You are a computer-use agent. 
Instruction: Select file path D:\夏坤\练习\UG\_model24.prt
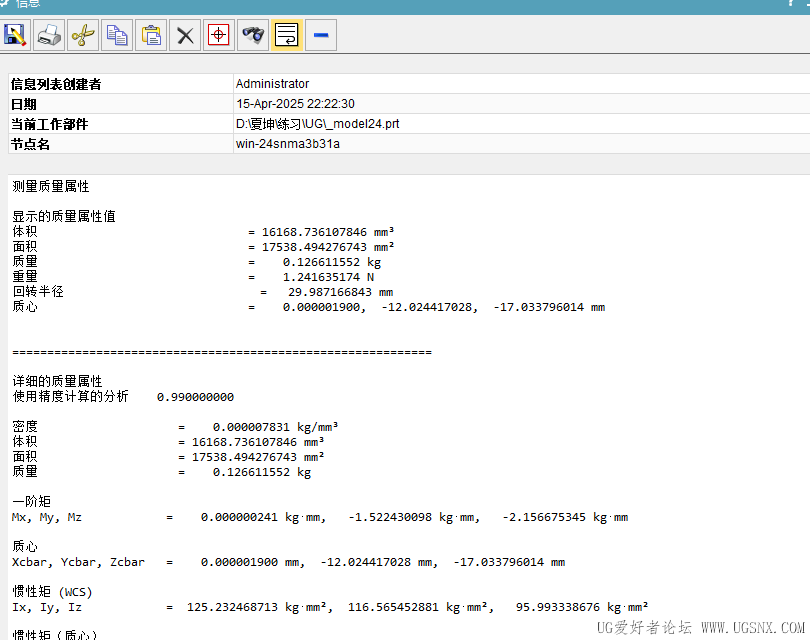pyautogui.click(x=318, y=124)
